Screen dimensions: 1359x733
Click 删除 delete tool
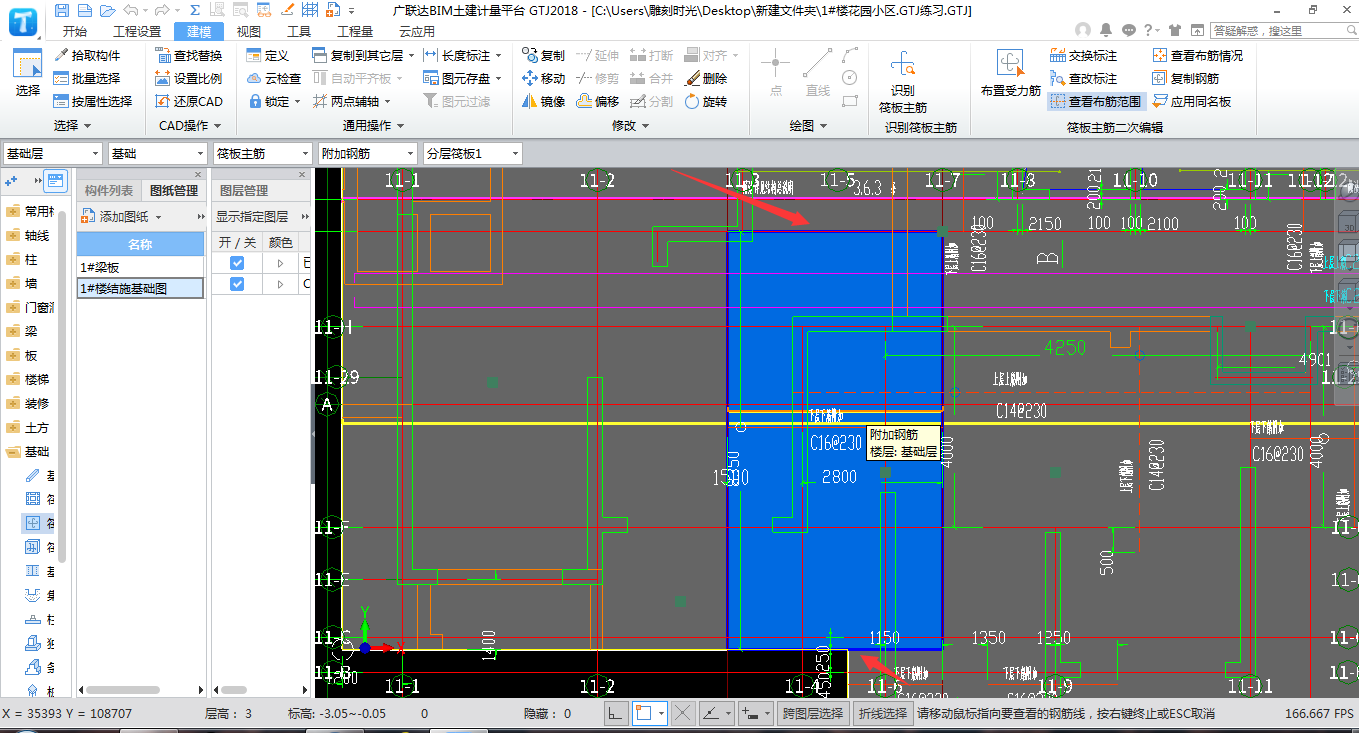tap(706, 78)
